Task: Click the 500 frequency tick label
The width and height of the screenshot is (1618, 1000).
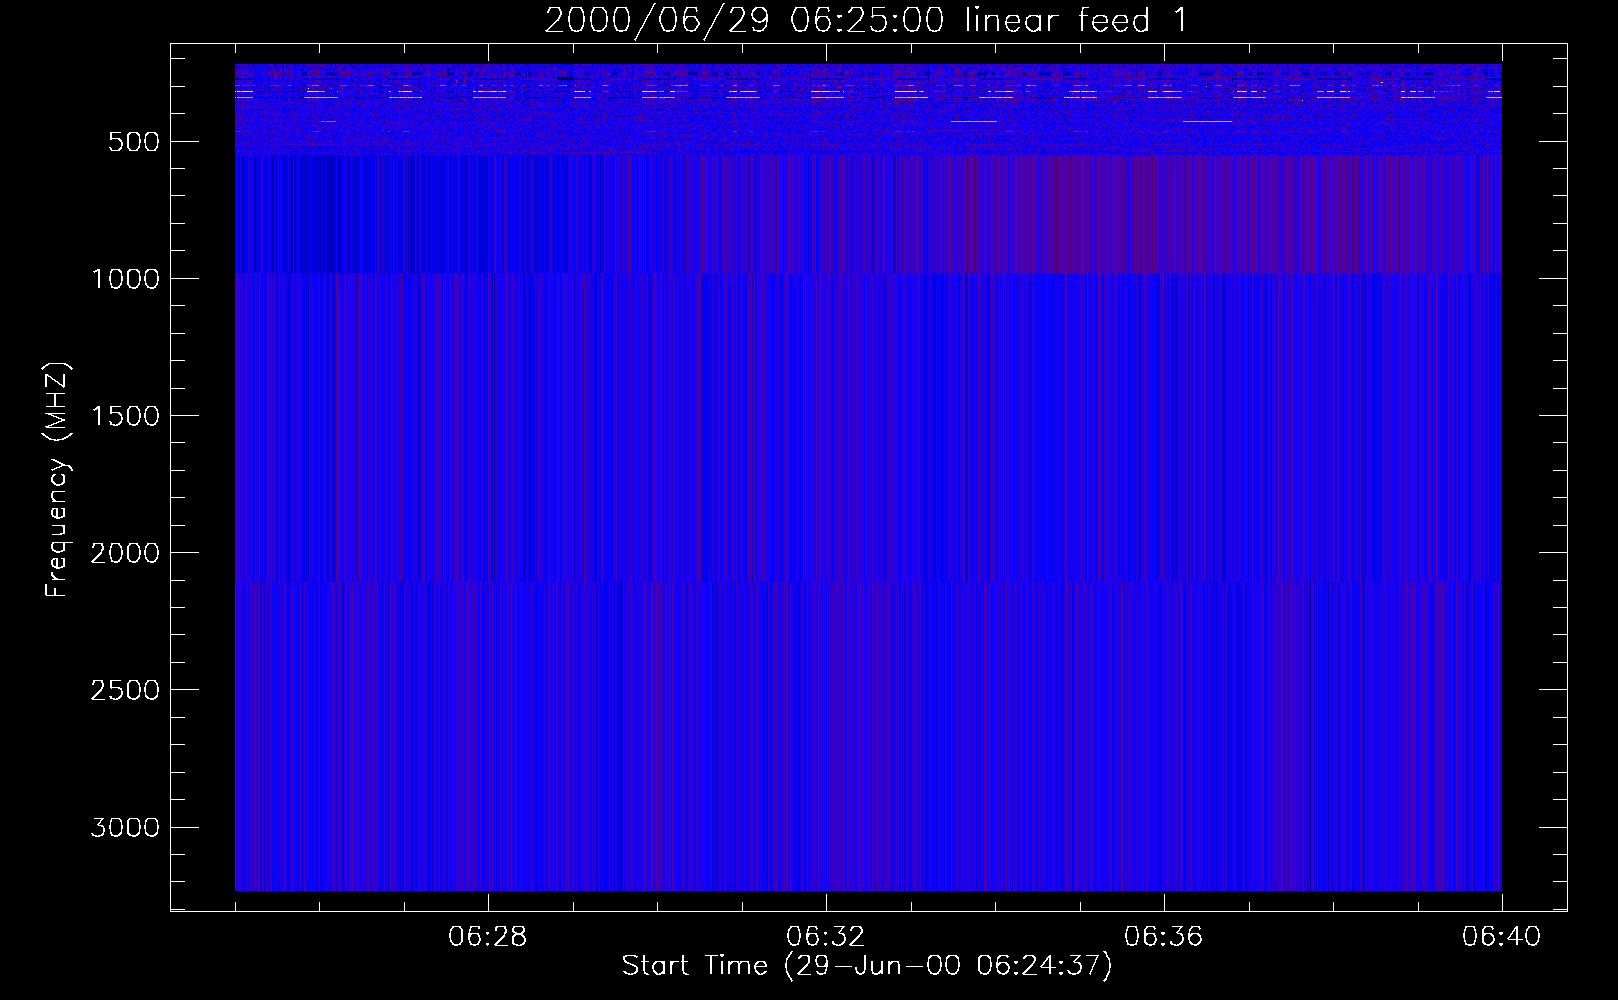Action: pyautogui.click(x=133, y=142)
